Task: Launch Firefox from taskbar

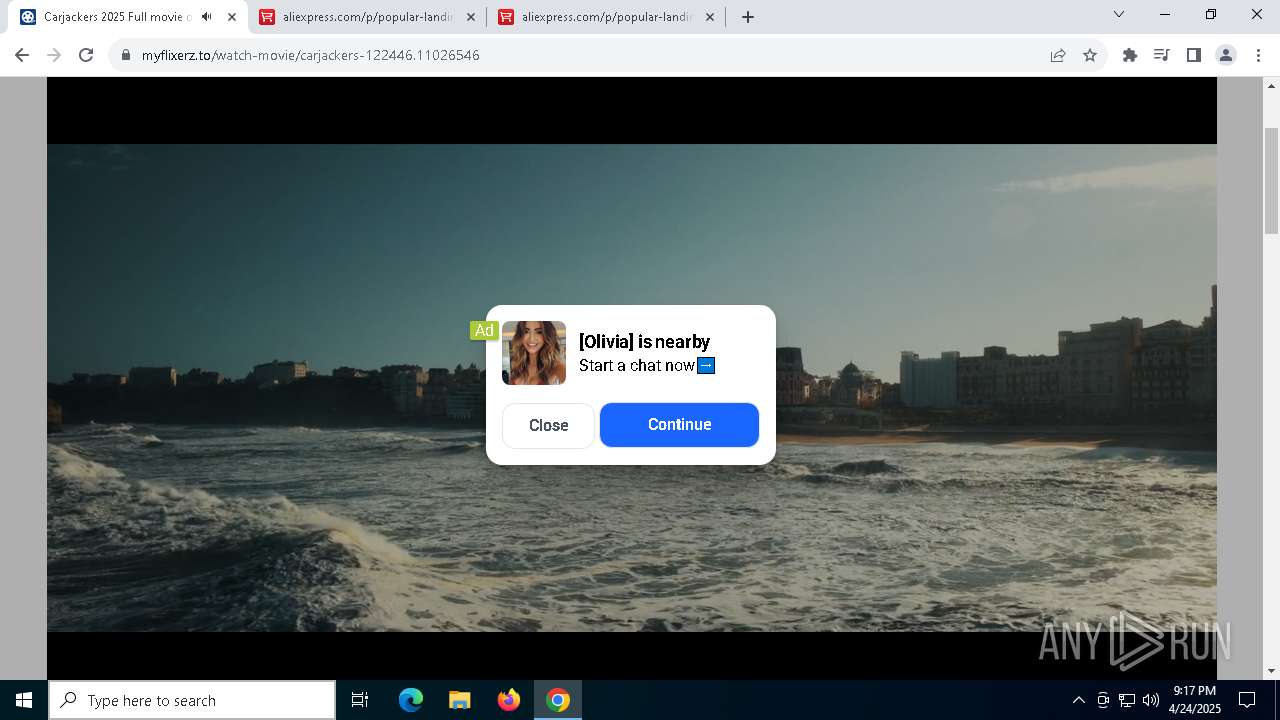Action: click(x=509, y=700)
